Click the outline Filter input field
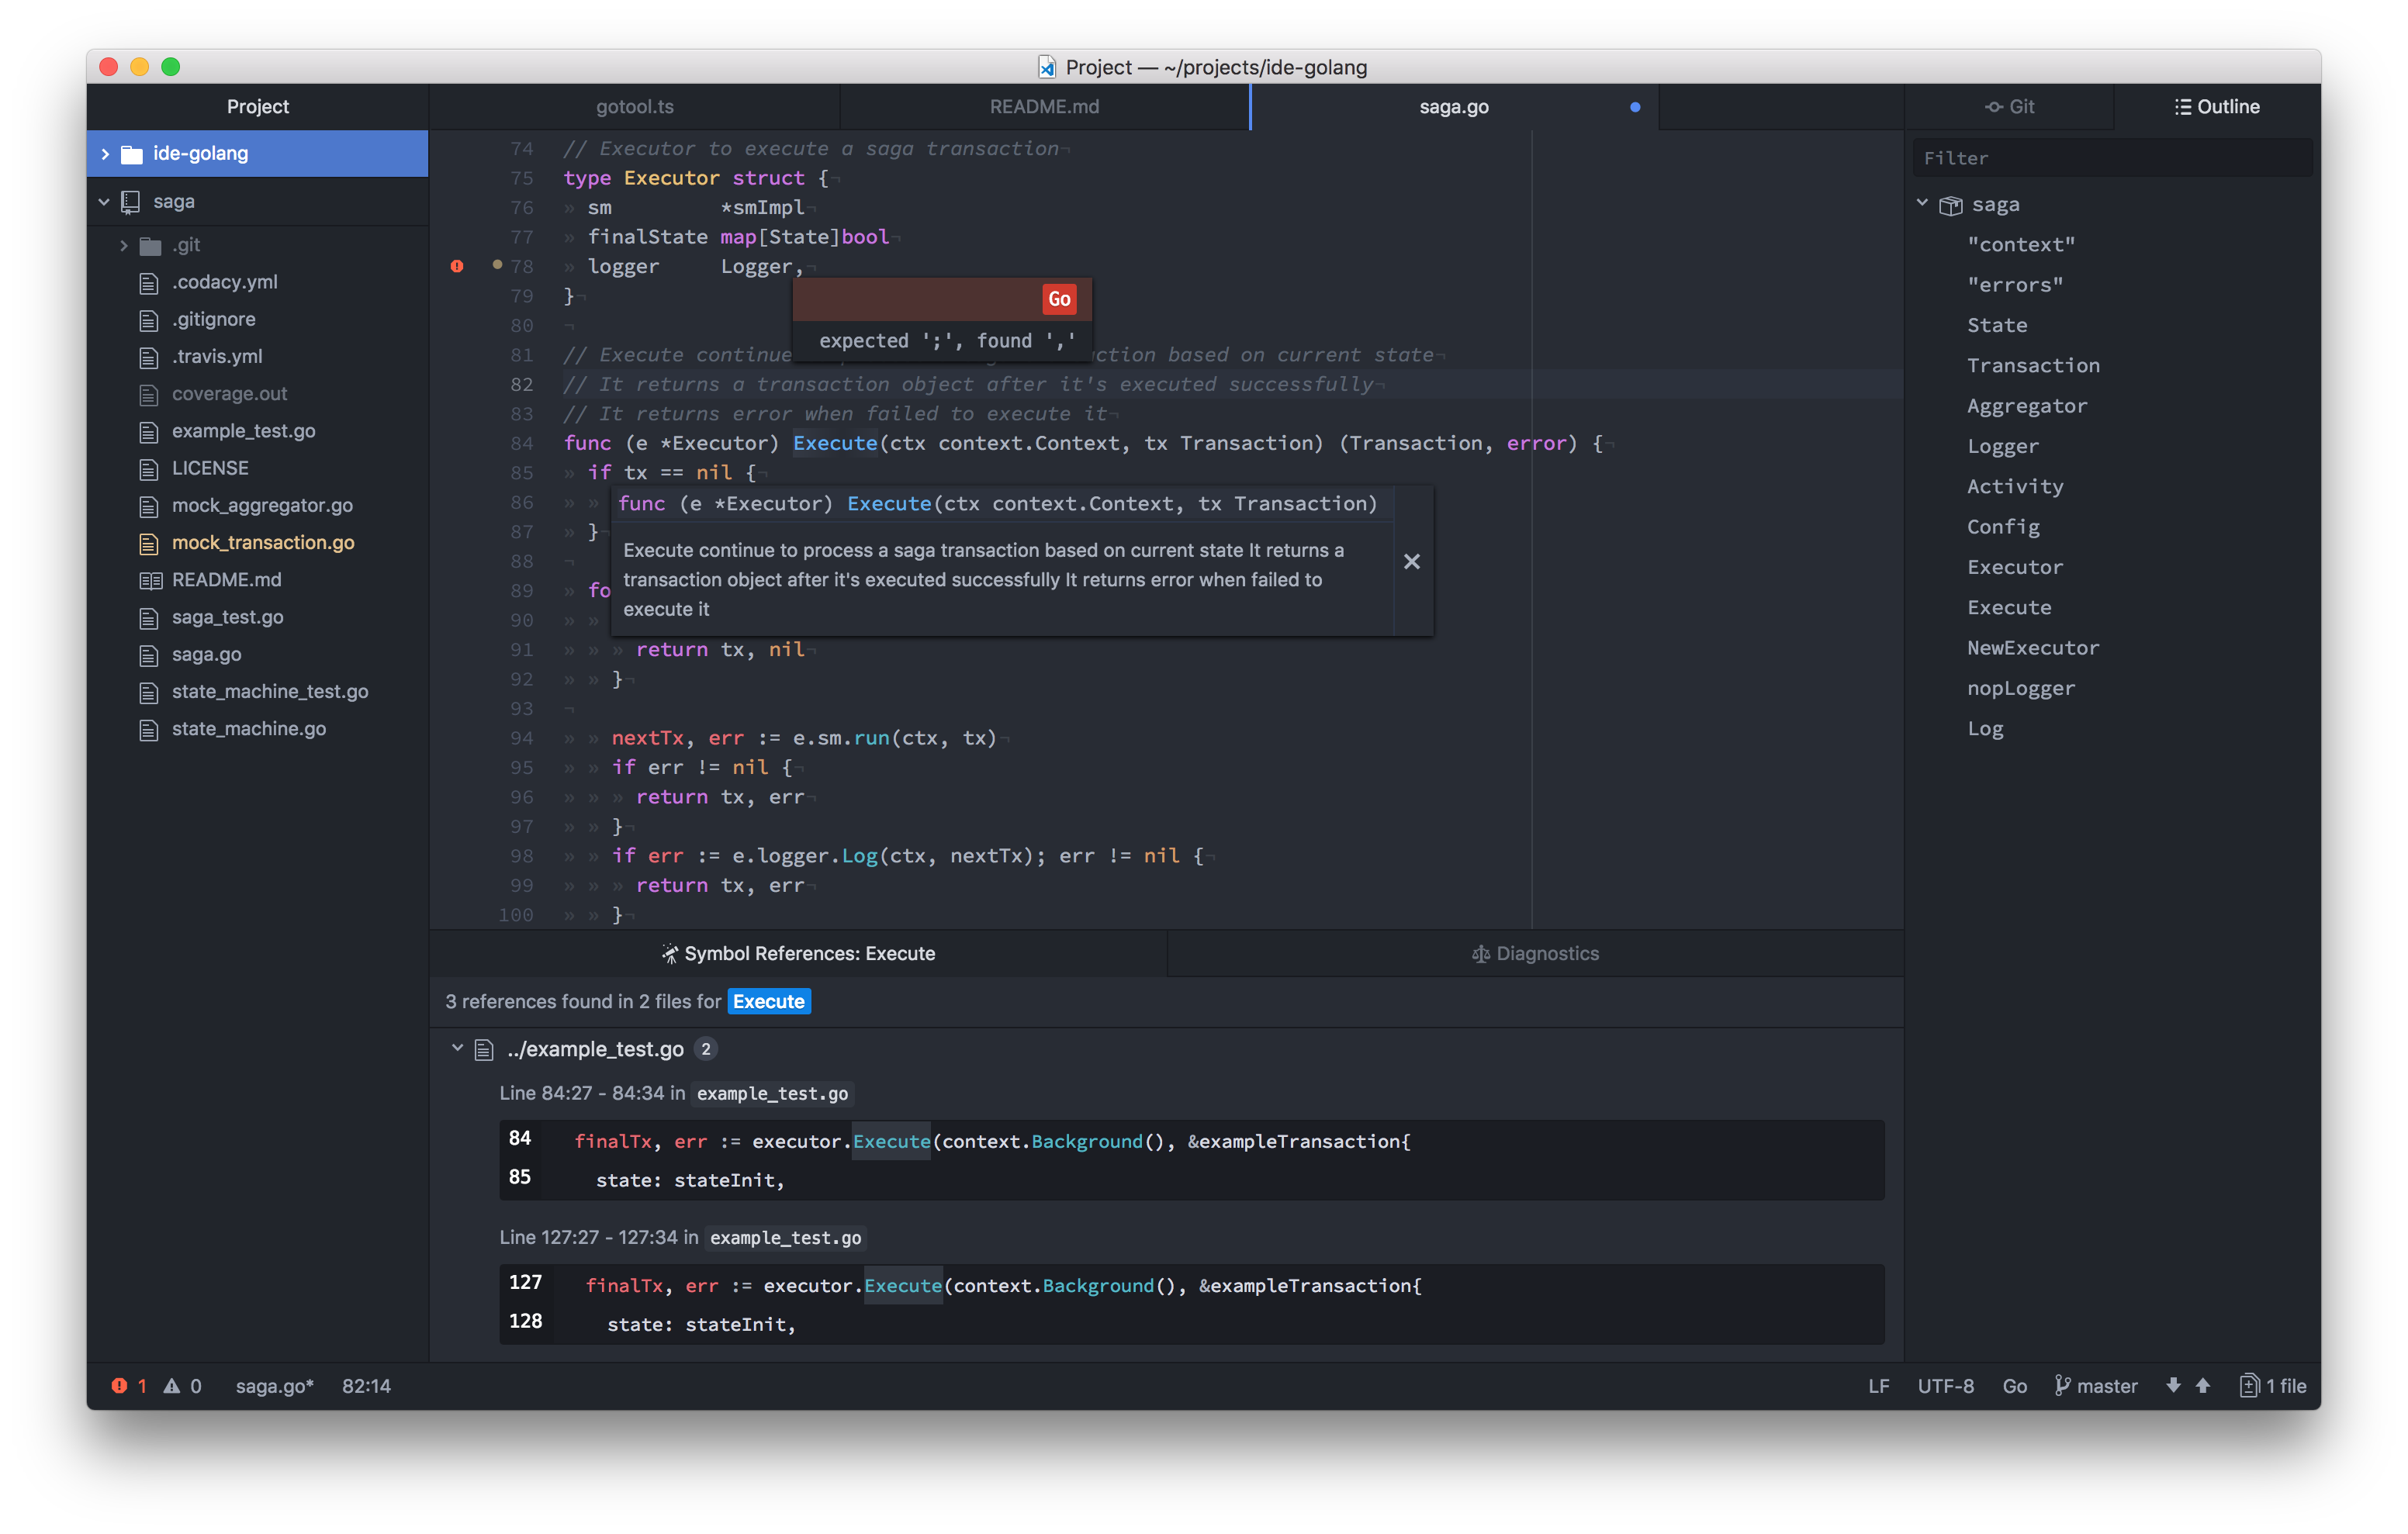Image resolution: width=2408 pixels, height=1534 pixels. coord(2112,158)
